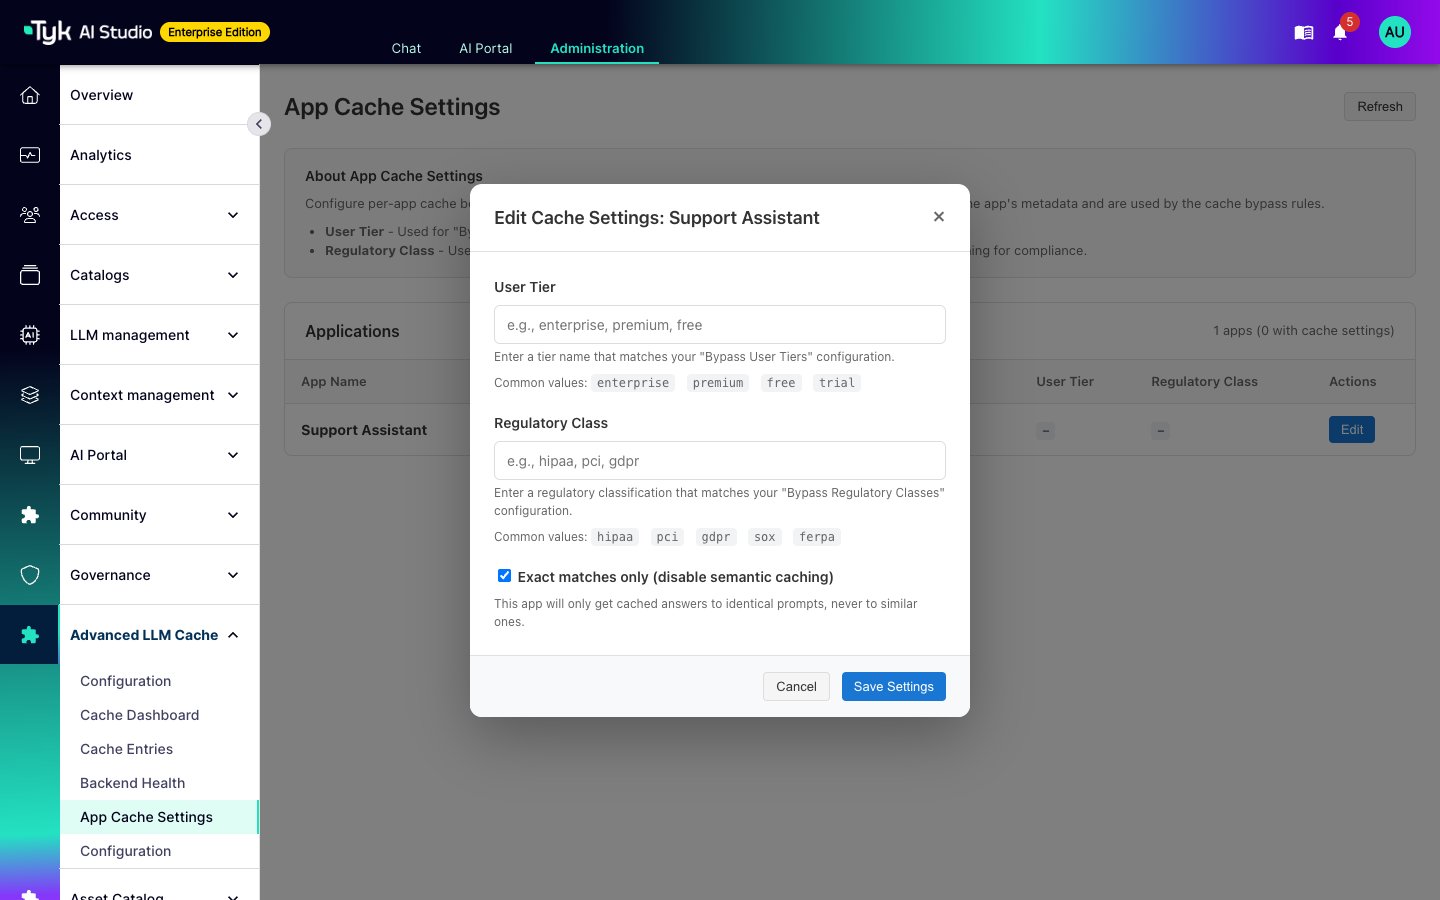Open the analytics monitor icon in the rail
The image size is (1440, 900).
tap(30, 155)
